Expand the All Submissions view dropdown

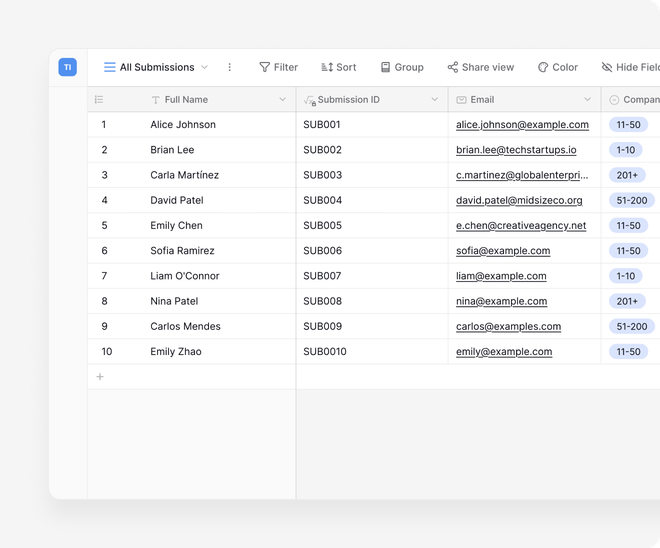tap(205, 67)
